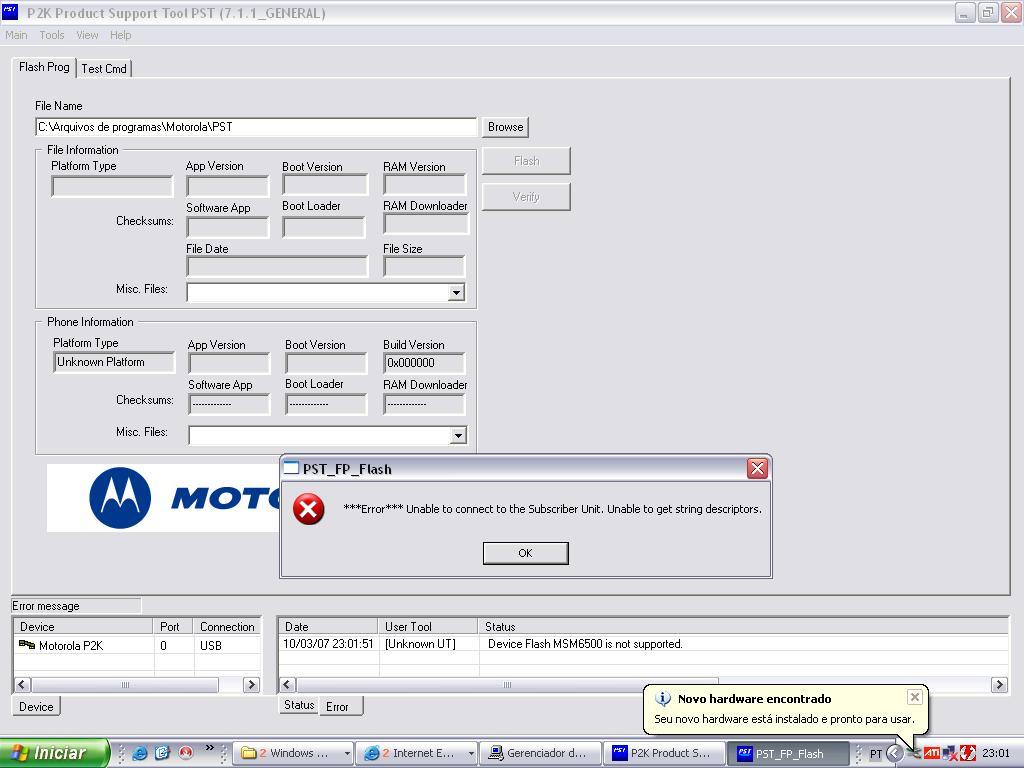
Task: Open Internet Explorer taskbar group
Action: [418, 753]
